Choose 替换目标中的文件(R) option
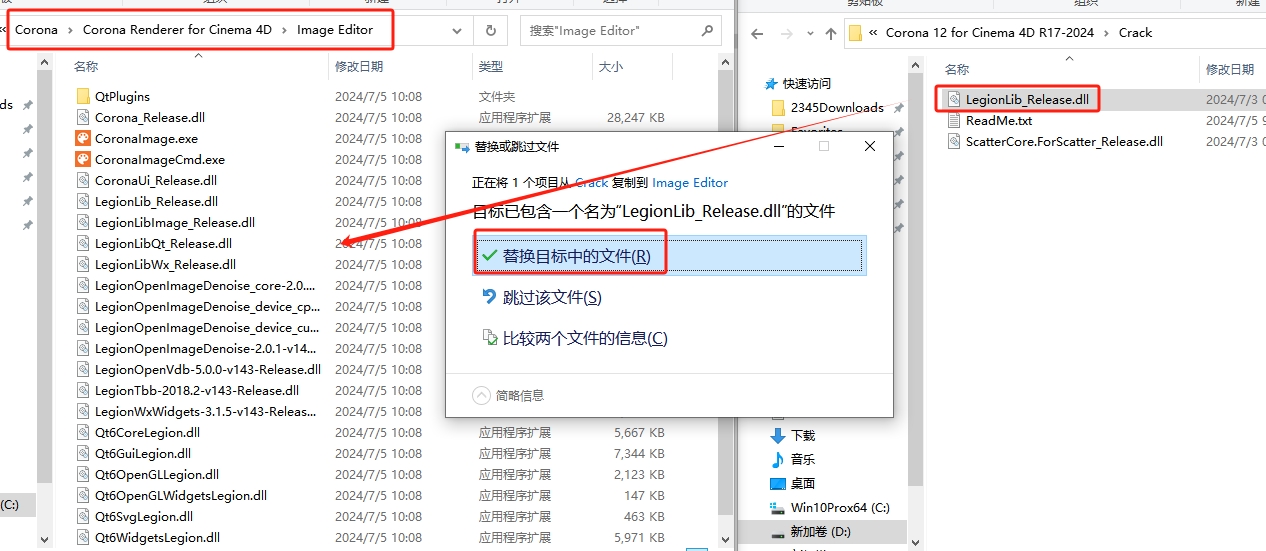Image resolution: width=1266 pixels, height=551 pixels. [x=576, y=256]
